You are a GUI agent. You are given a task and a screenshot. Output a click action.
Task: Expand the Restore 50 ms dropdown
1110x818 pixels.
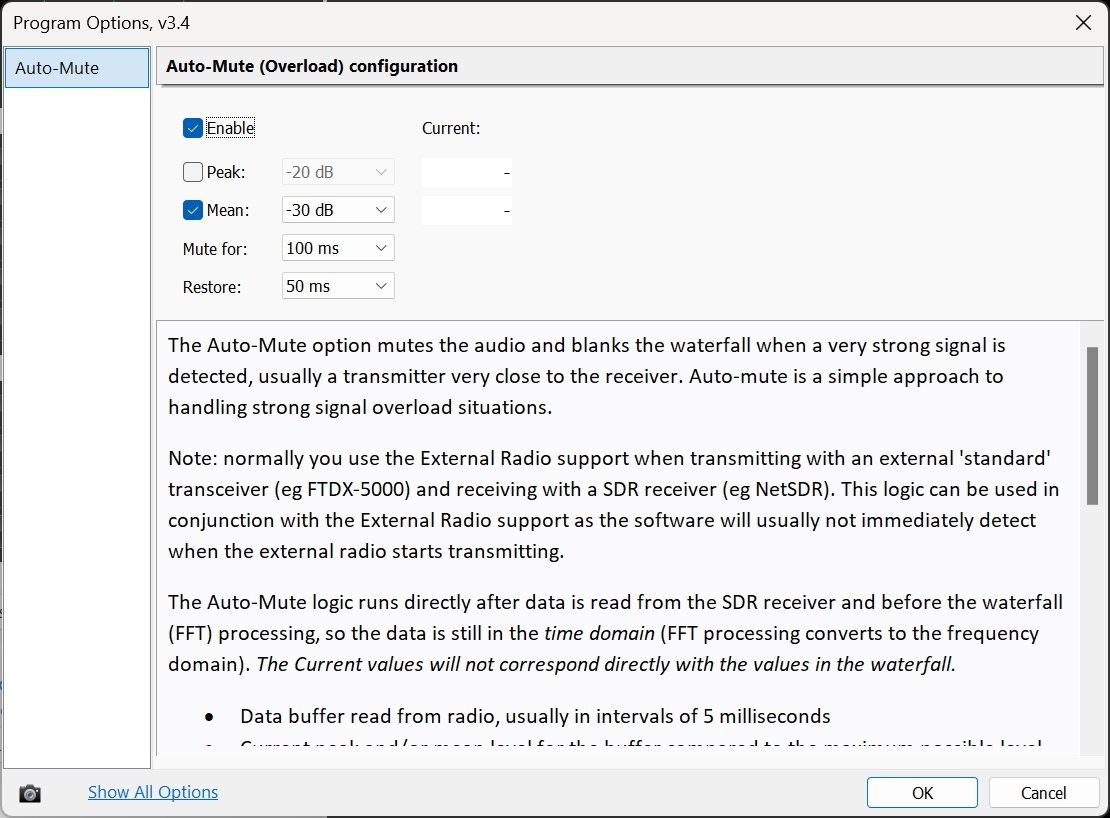click(x=338, y=286)
